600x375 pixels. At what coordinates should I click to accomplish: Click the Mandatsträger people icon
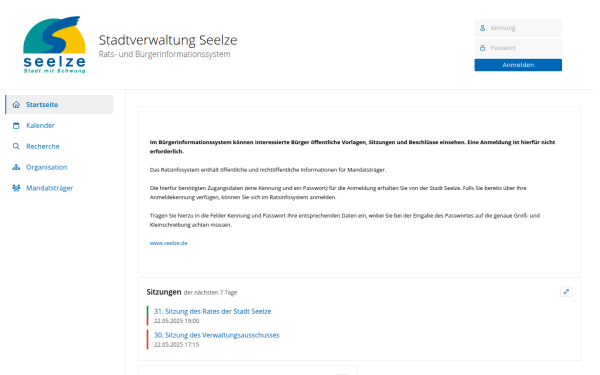pos(16,188)
